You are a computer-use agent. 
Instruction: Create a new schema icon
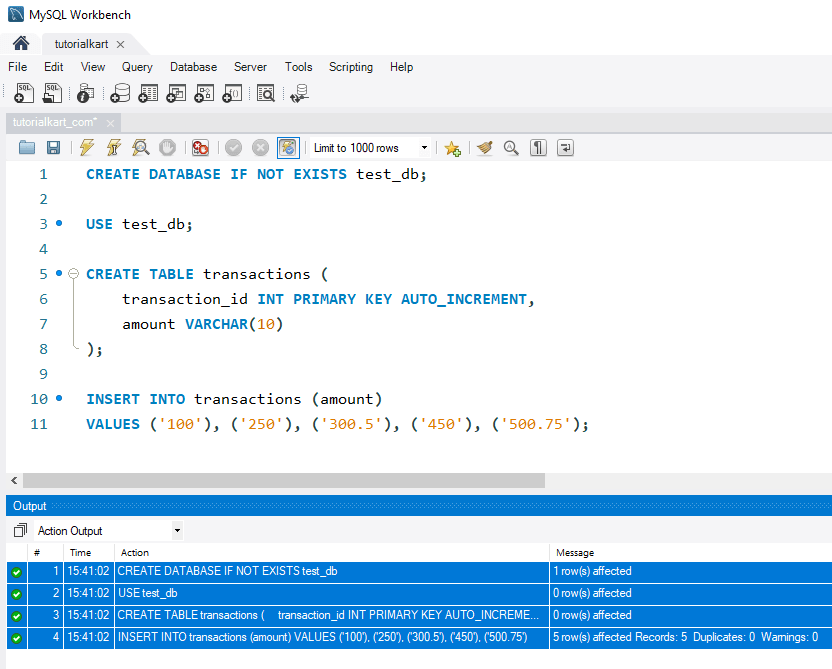pos(120,93)
